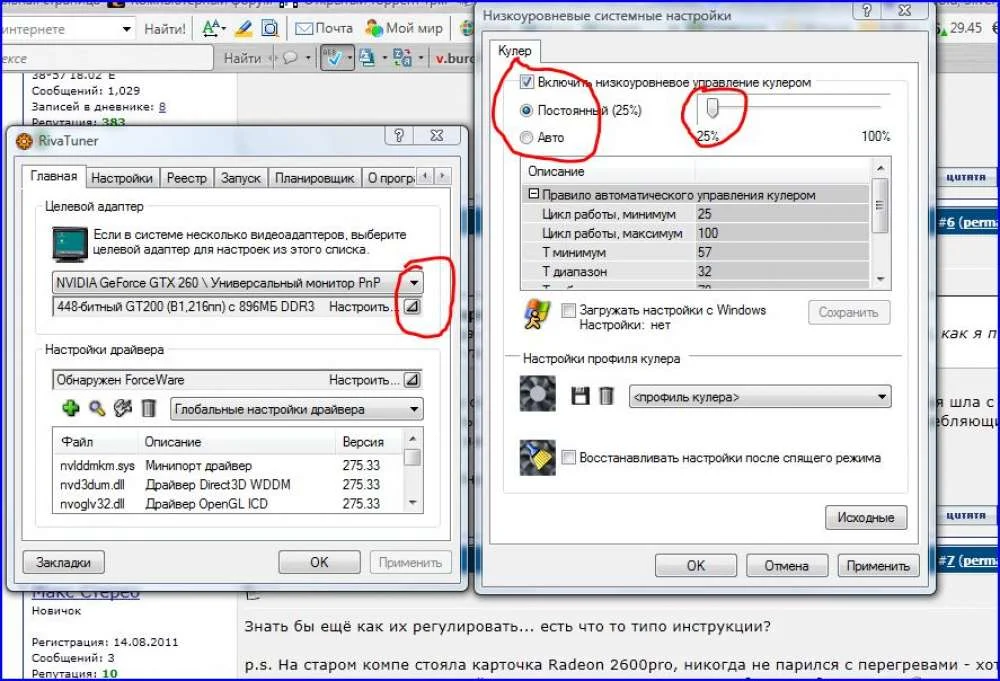Image resolution: width=1000 pixels, height=681 pixels.
Task: Click the trash icon beside cooler profile
Action: tap(607, 396)
